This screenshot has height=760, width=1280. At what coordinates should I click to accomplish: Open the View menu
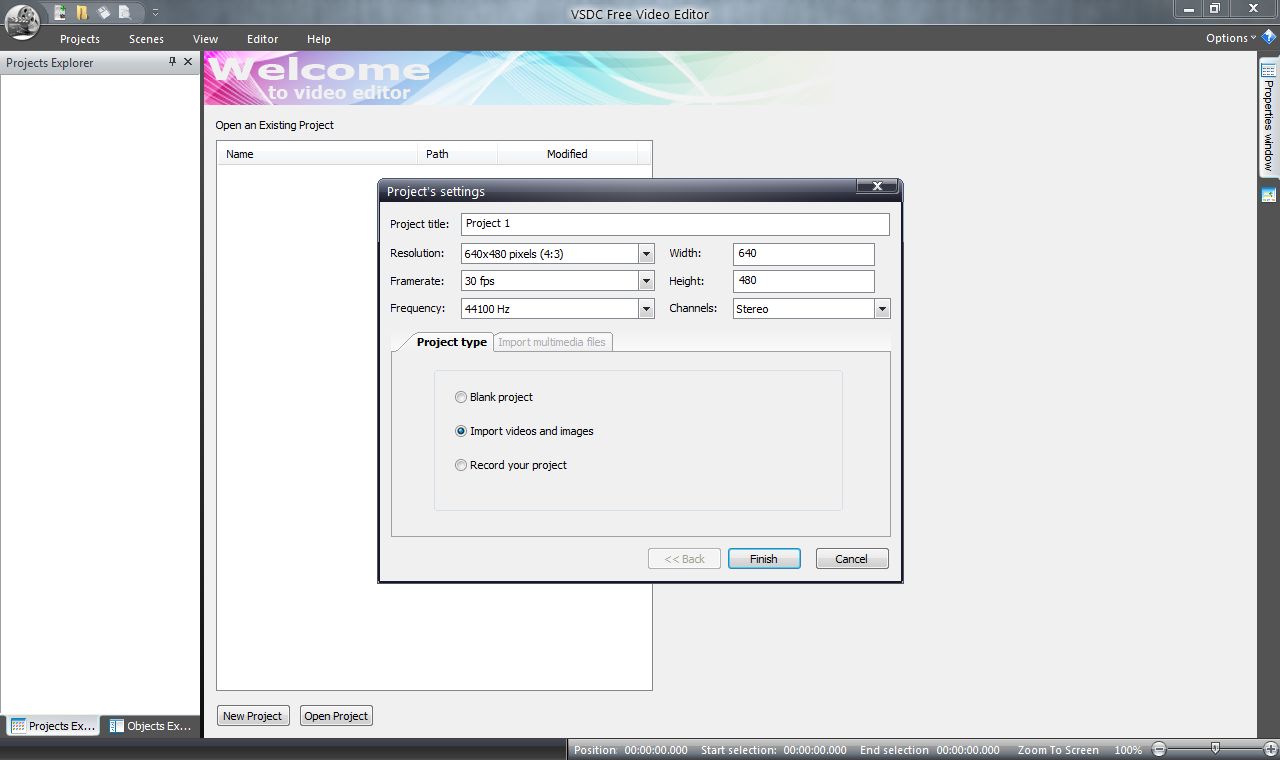[205, 39]
